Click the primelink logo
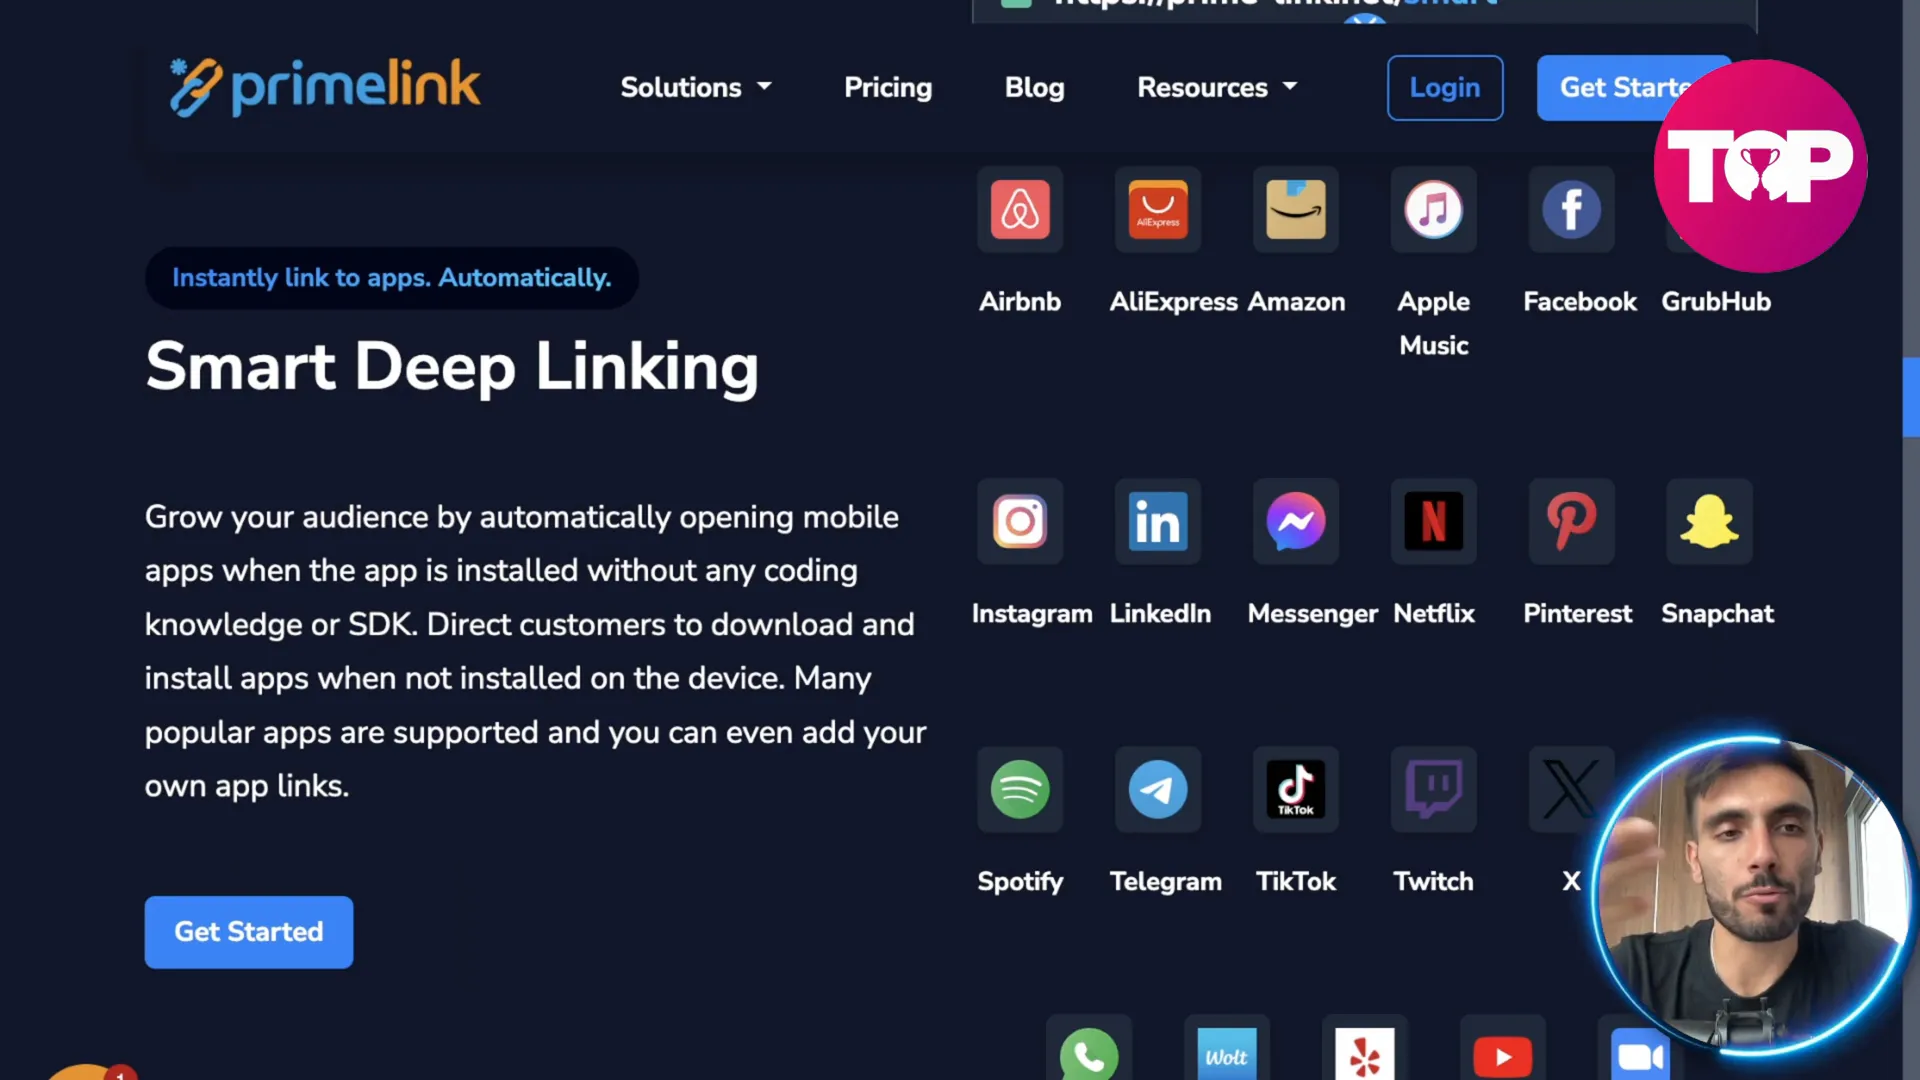This screenshot has height=1080, width=1920. (325, 87)
